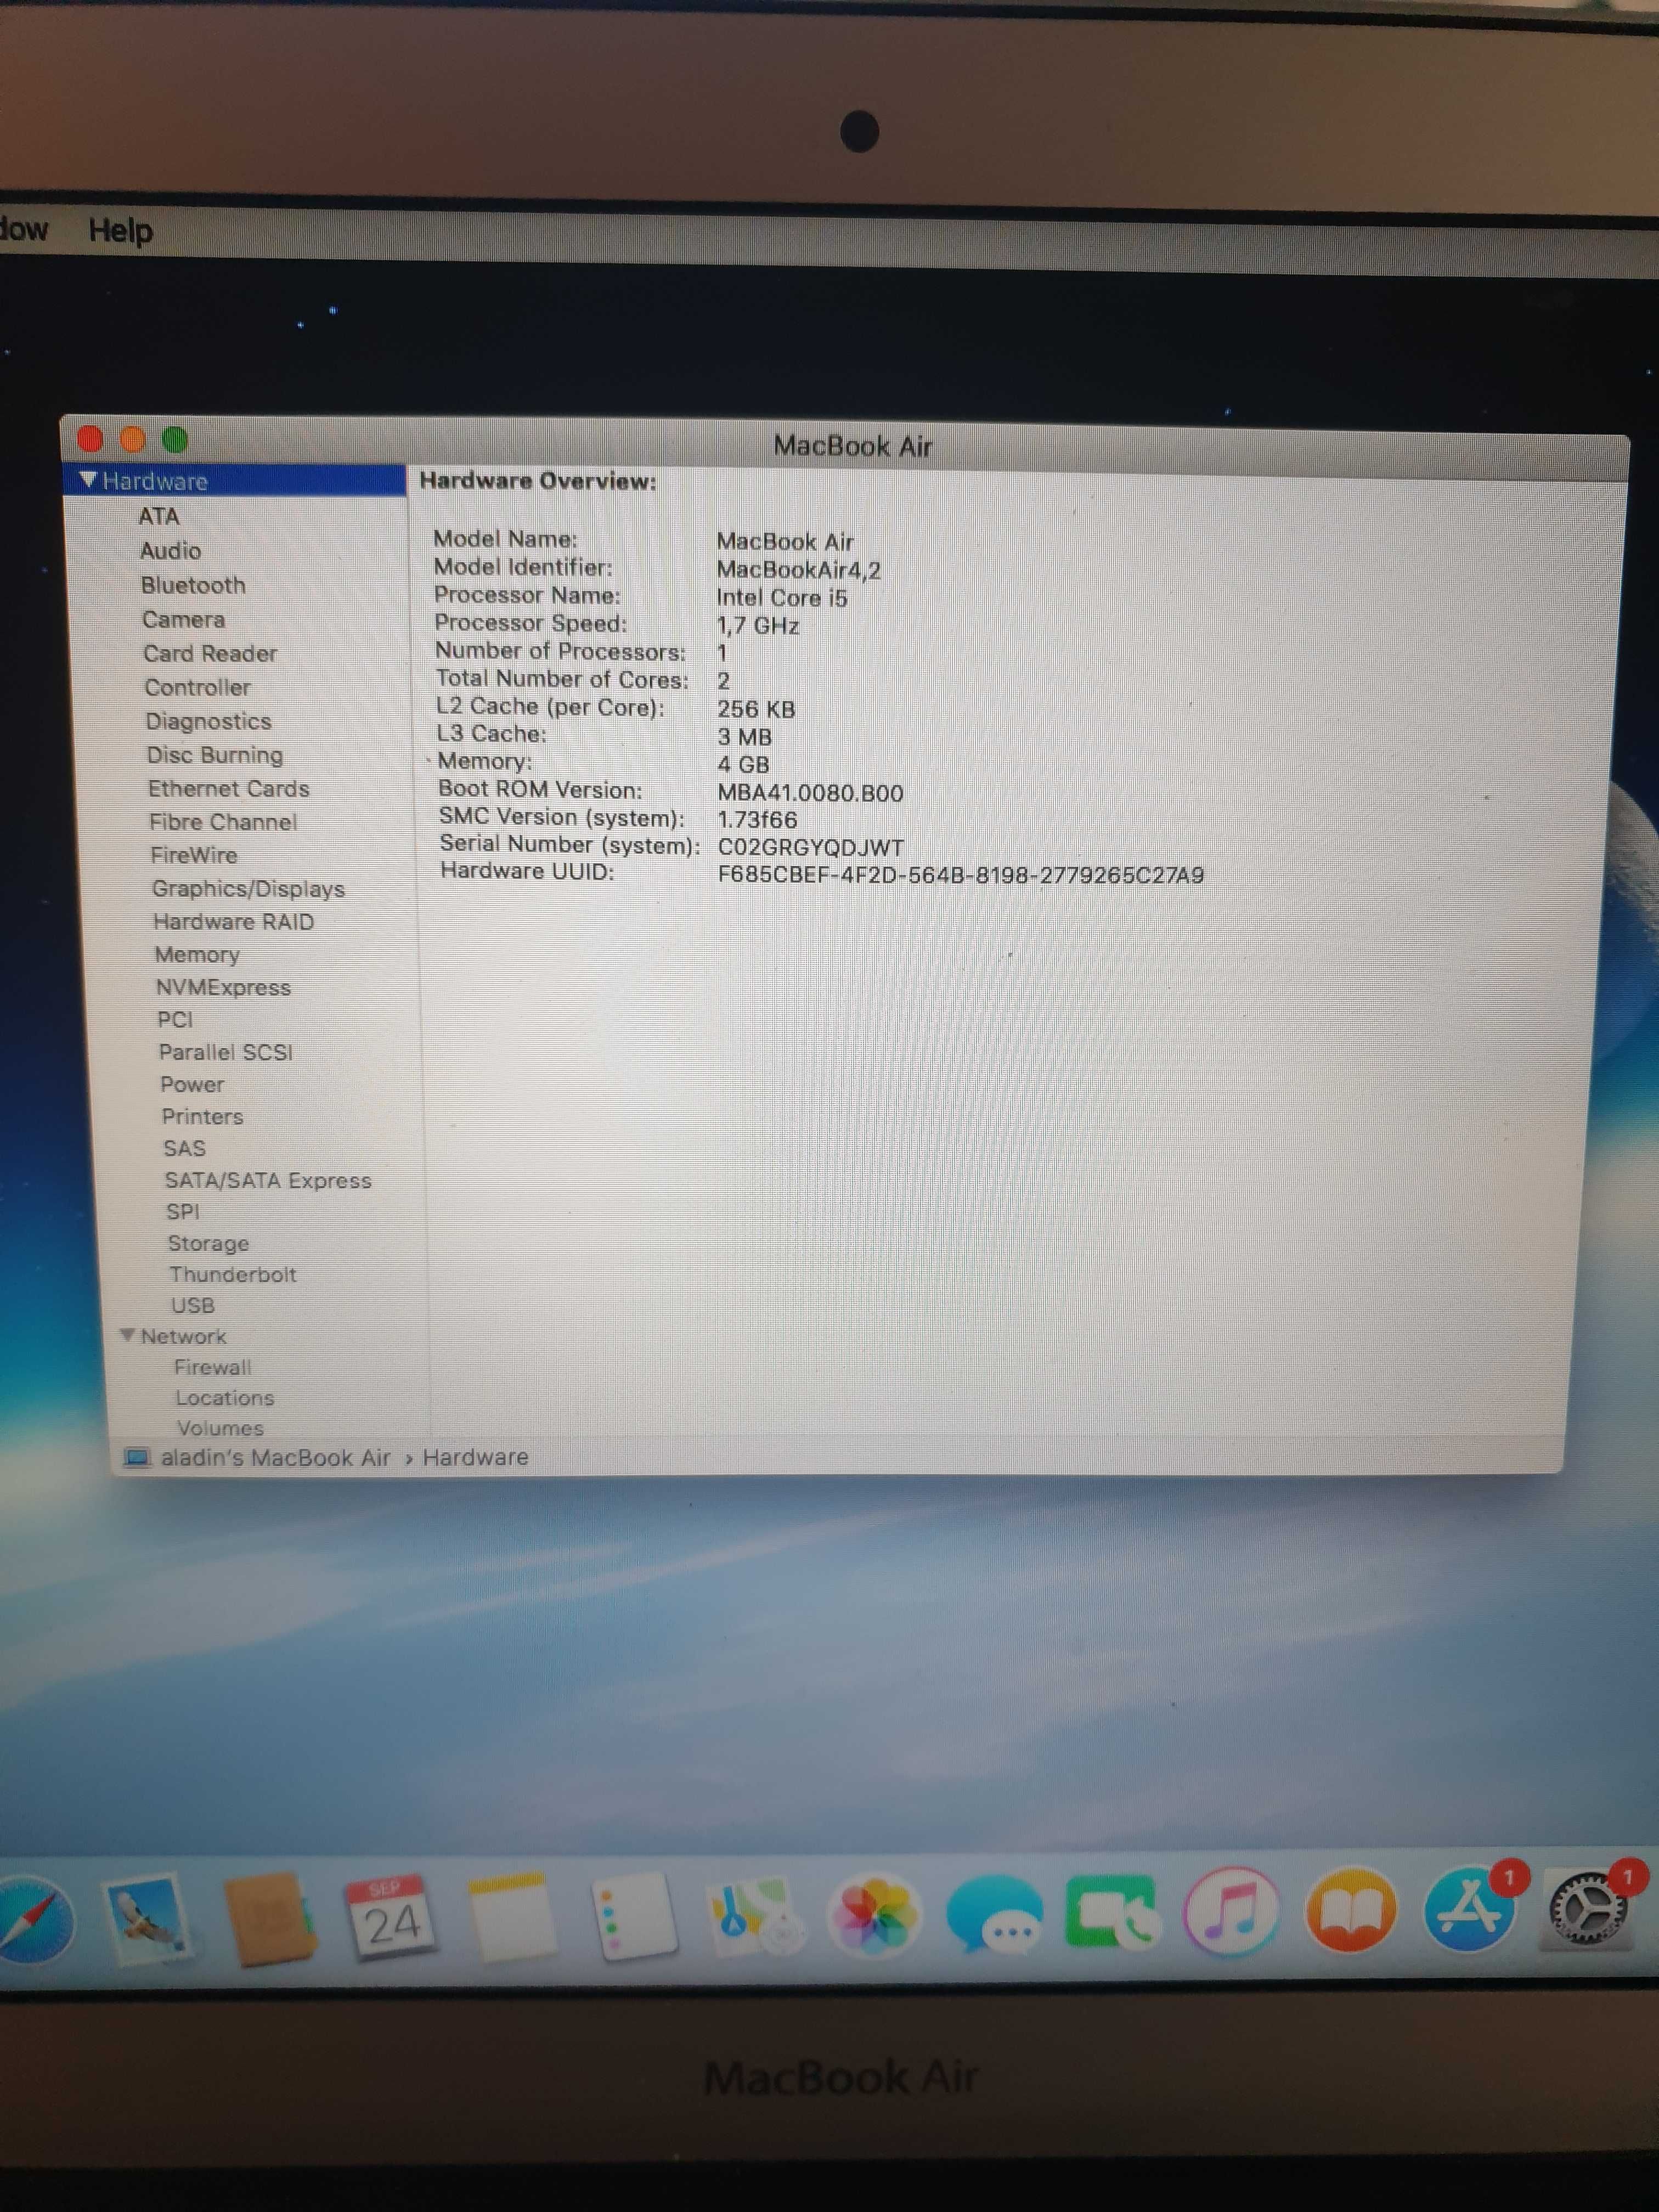This screenshot has height=2212, width=1659.
Task: Click the Network heading in sidebar
Action: tap(183, 1336)
